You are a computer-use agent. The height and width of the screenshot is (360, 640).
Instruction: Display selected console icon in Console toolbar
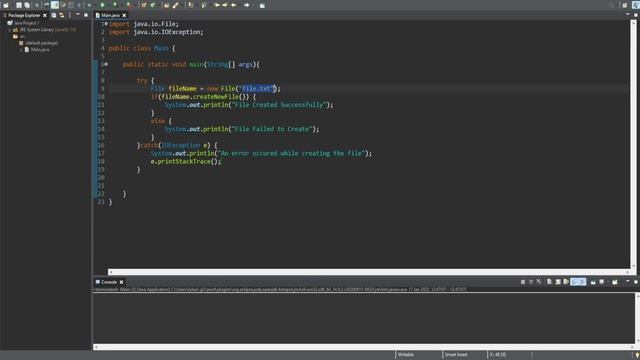pos(602,282)
